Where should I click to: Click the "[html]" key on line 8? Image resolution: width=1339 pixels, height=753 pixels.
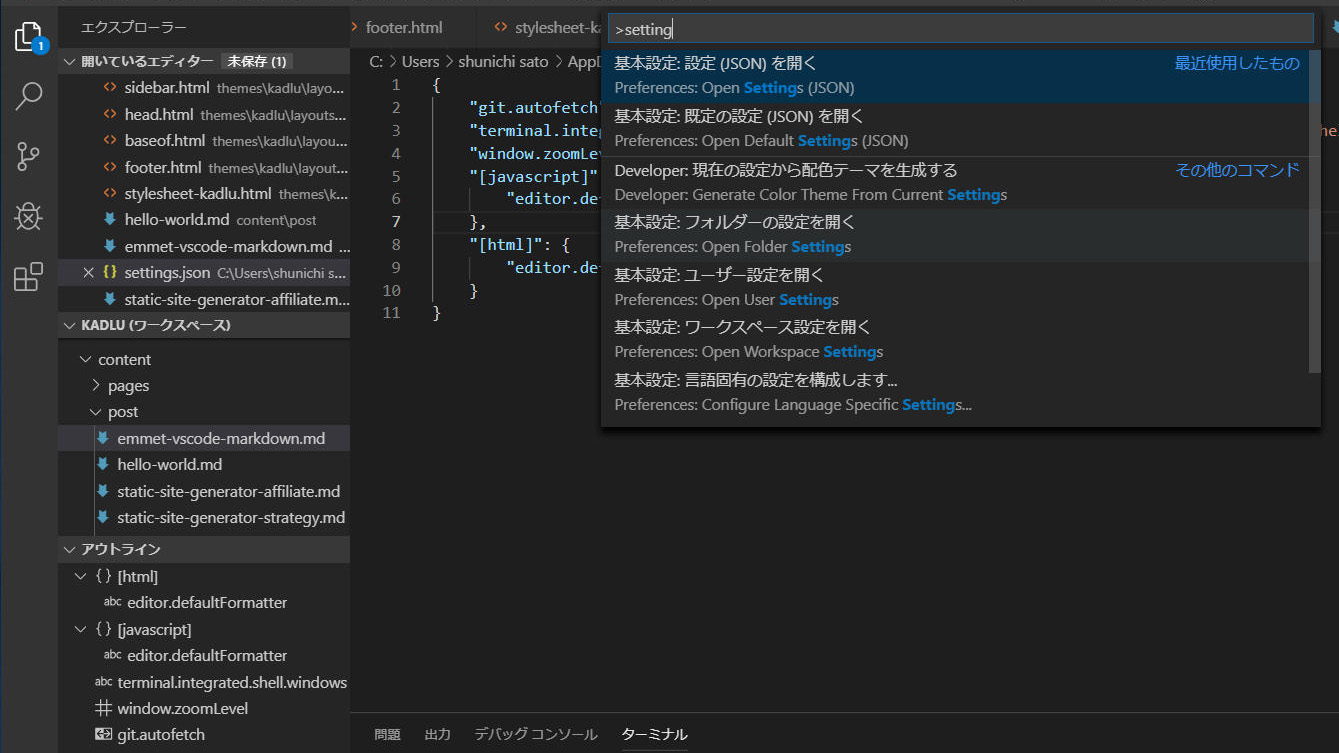503,245
